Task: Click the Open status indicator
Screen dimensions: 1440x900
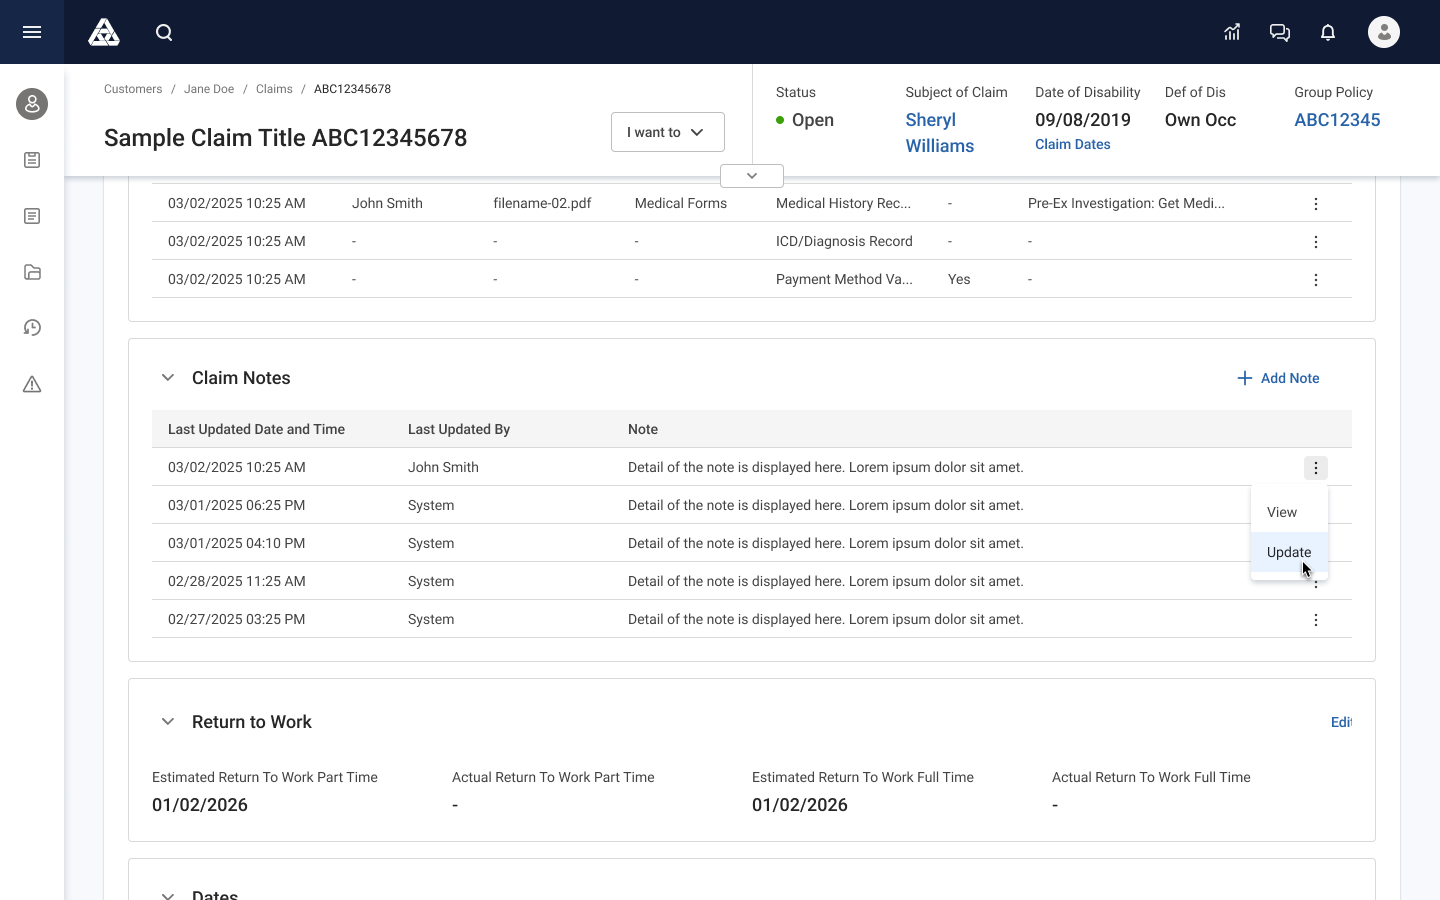Action: [805, 120]
